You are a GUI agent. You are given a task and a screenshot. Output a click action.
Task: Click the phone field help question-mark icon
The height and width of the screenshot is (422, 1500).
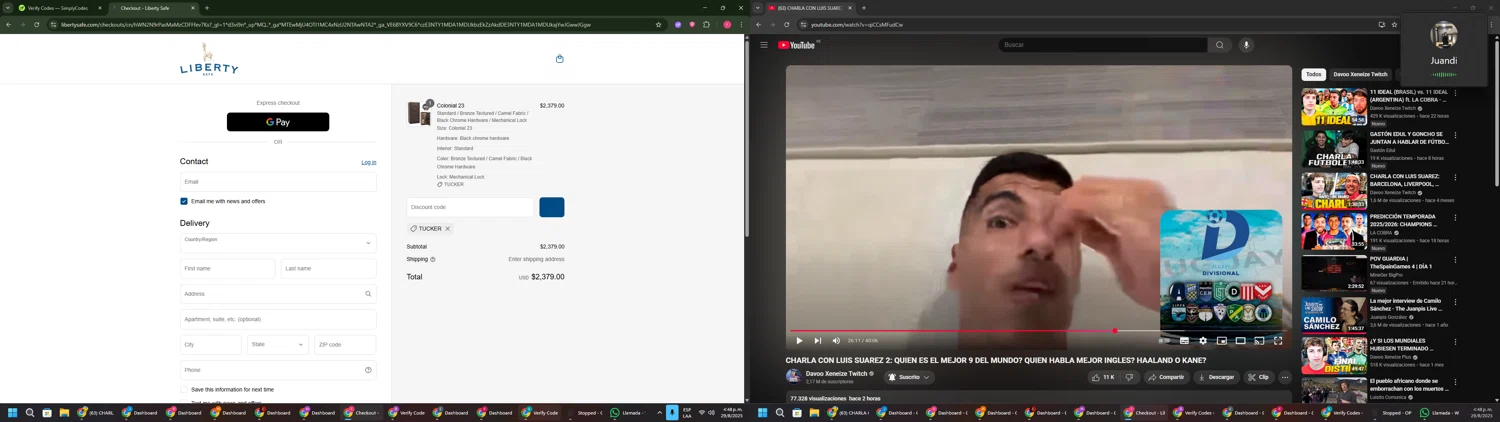[x=368, y=370]
